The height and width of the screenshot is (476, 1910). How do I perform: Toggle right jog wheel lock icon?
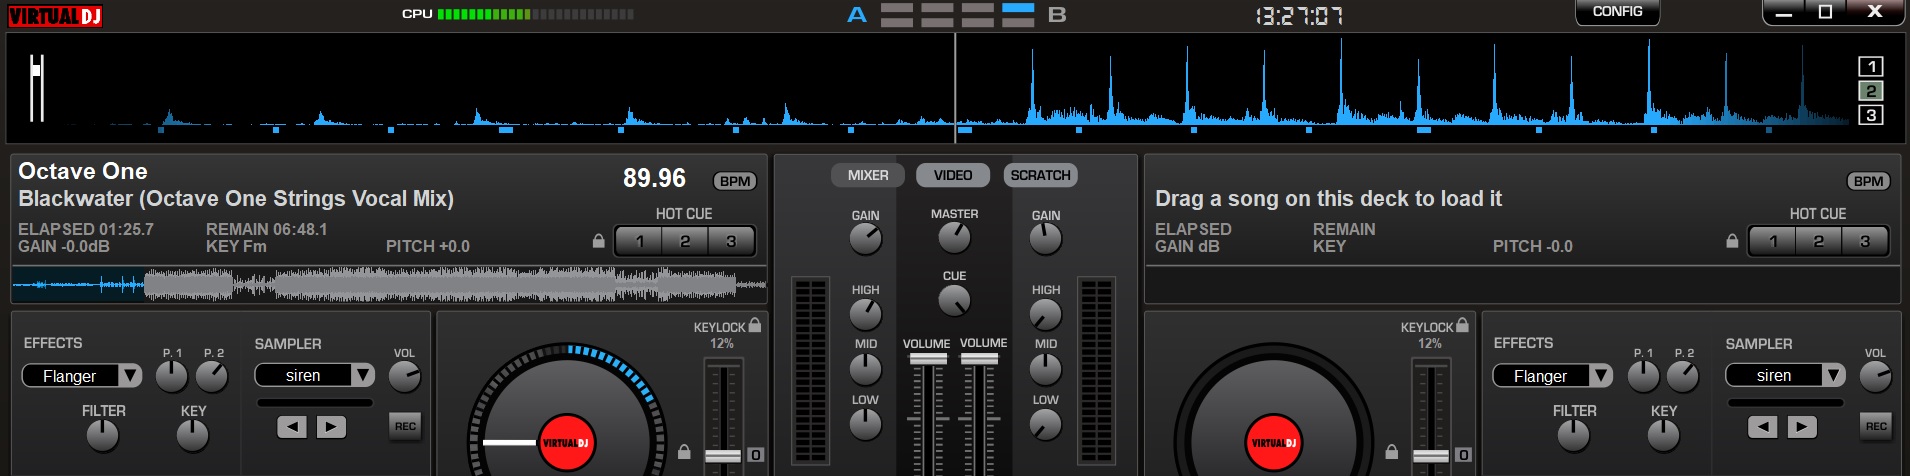(1391, 452)
